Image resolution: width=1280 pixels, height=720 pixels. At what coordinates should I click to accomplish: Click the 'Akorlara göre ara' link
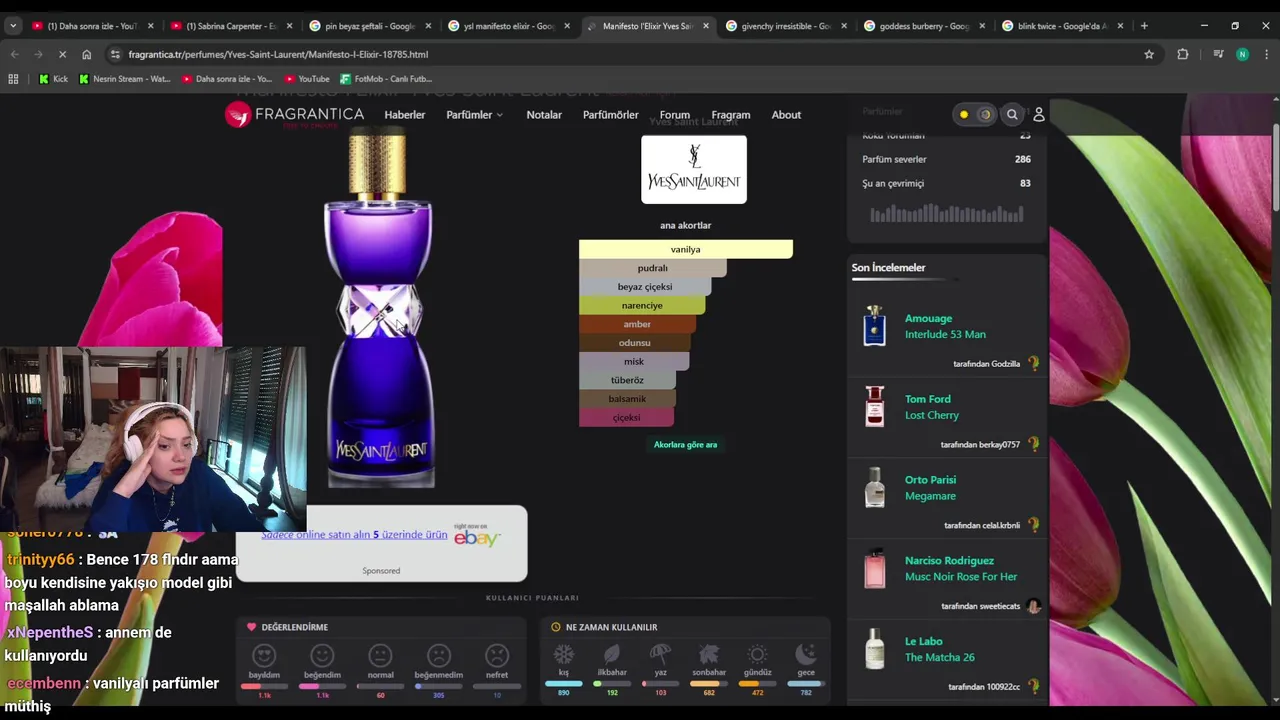click(x=685, y=444)
